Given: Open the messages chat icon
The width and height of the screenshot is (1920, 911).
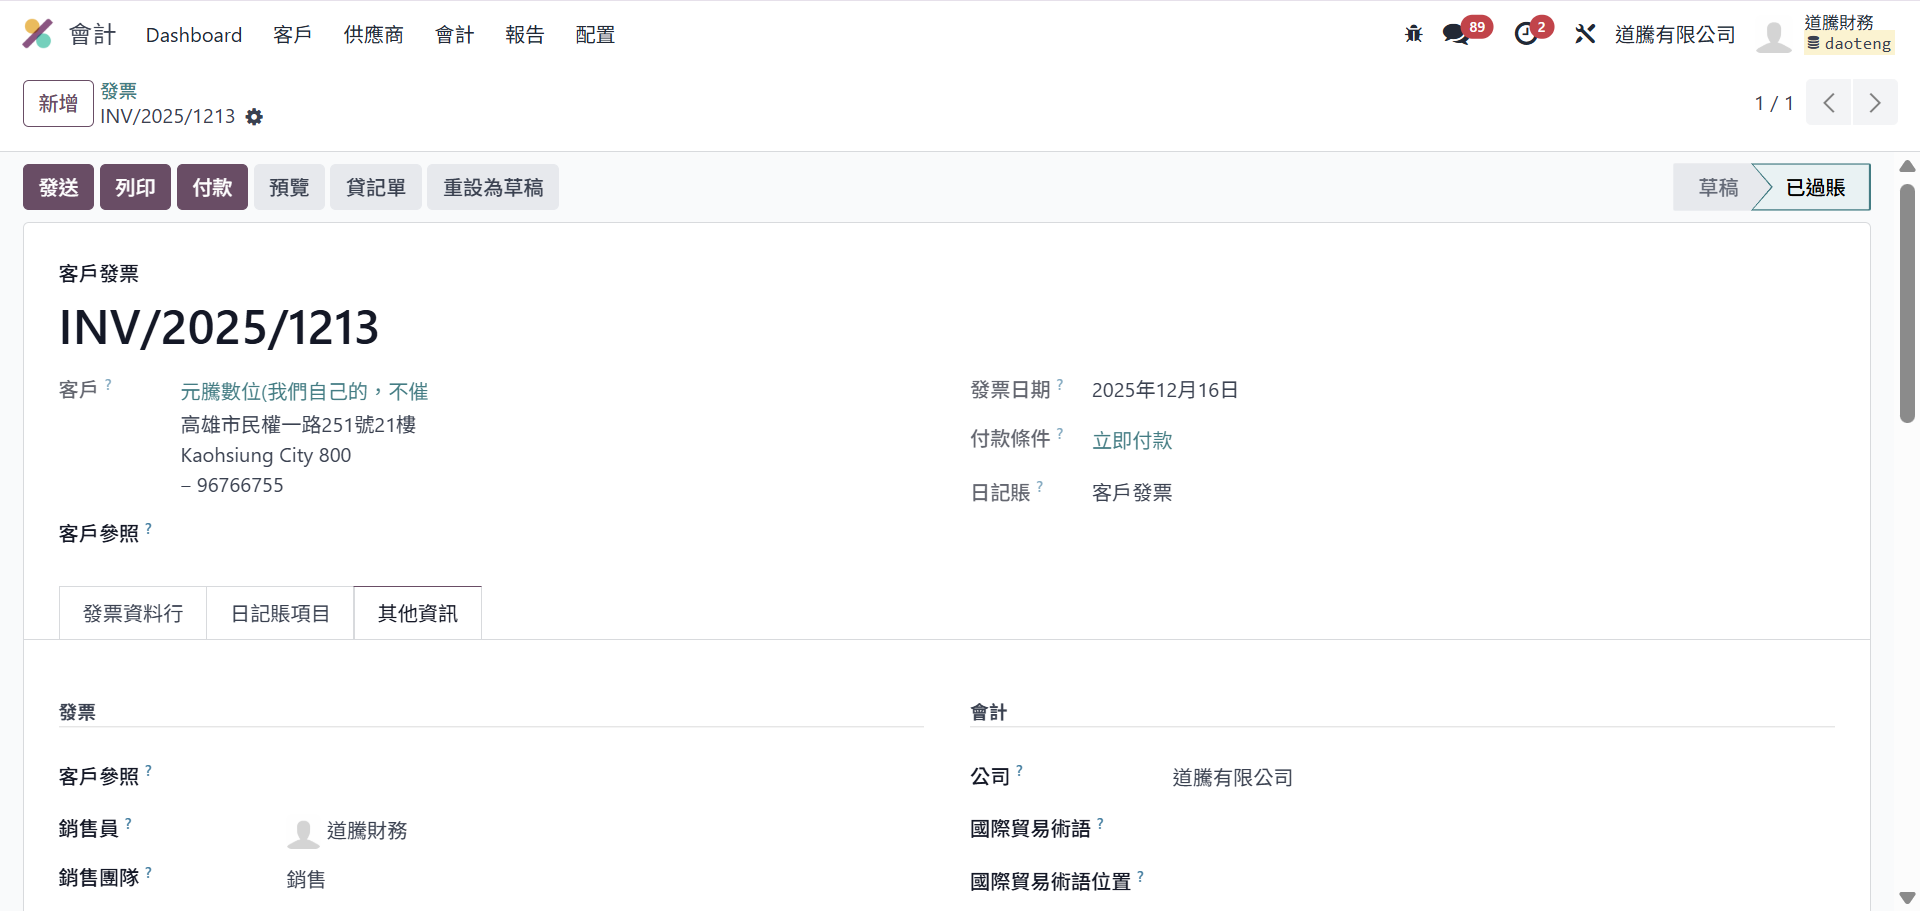Looking at the screenshot, I should pyautogui.click(x=1456, y=34).
